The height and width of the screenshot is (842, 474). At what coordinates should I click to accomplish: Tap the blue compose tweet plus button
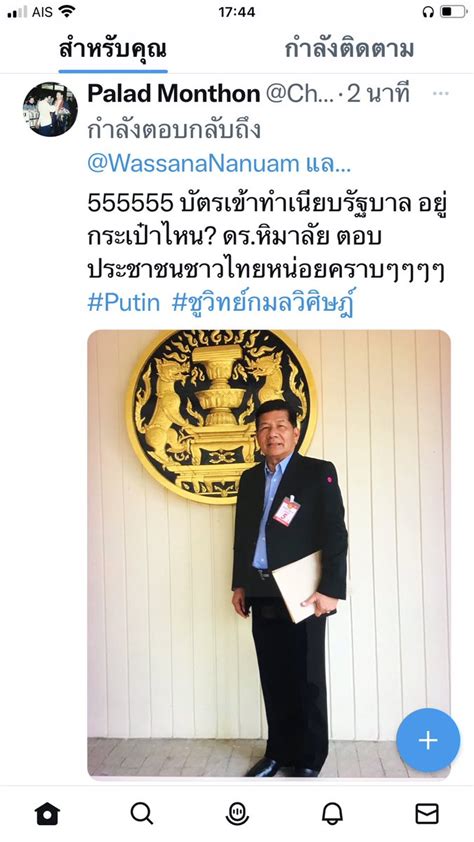[428, 741]
